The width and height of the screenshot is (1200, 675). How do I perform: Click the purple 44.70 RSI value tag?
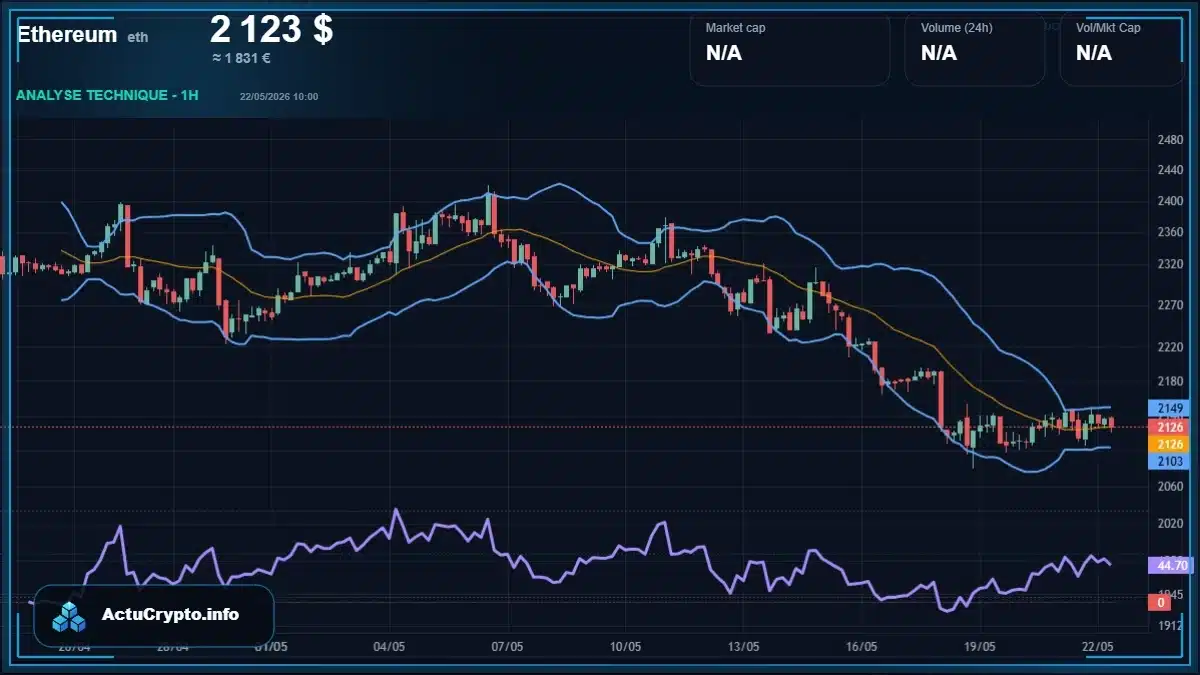tap(1170, 565)
